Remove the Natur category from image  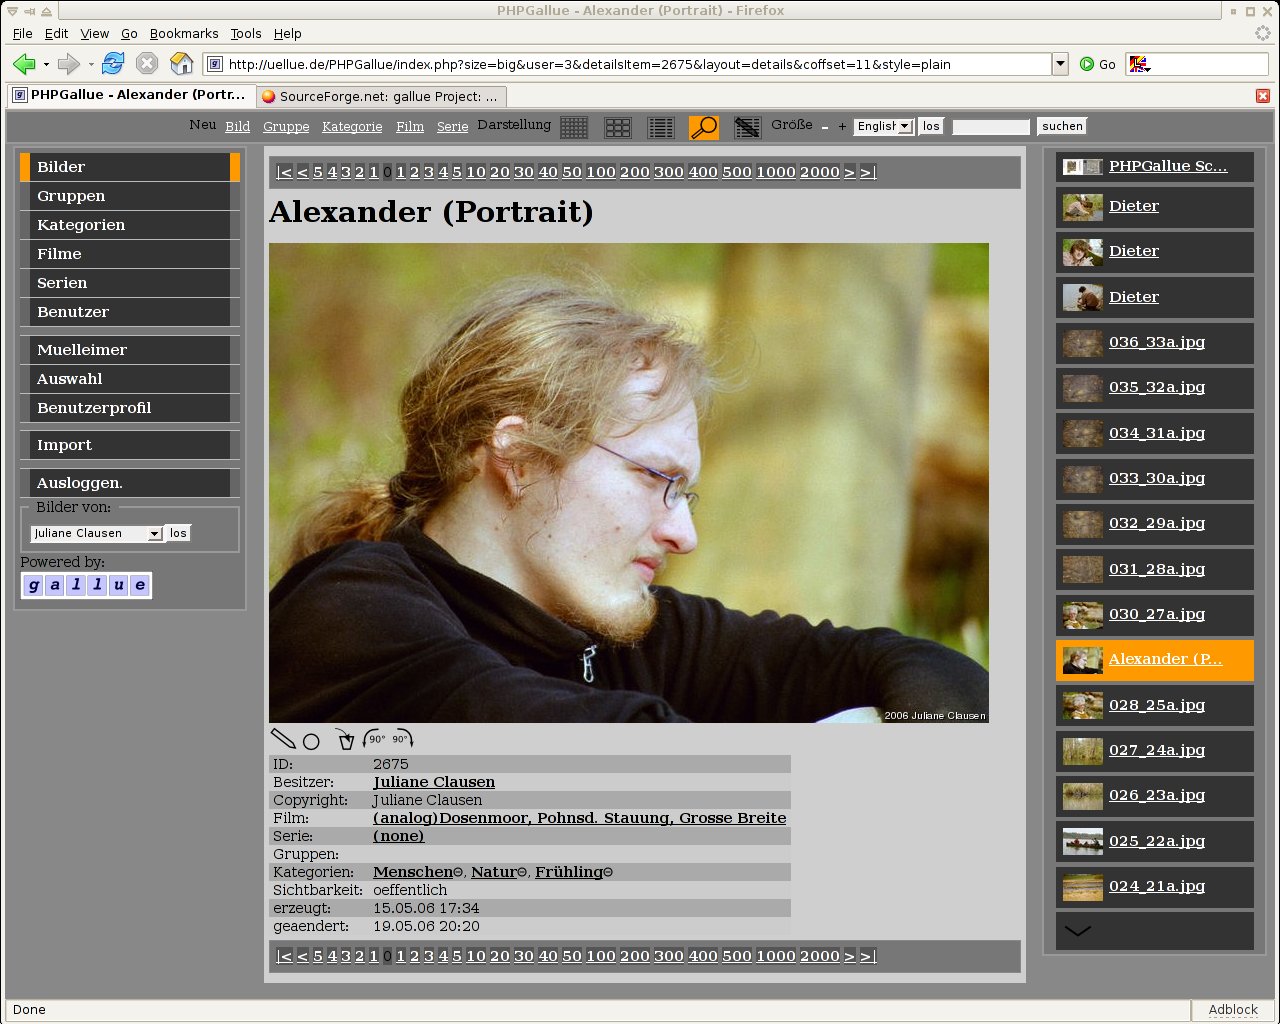[x=522, y=873]
